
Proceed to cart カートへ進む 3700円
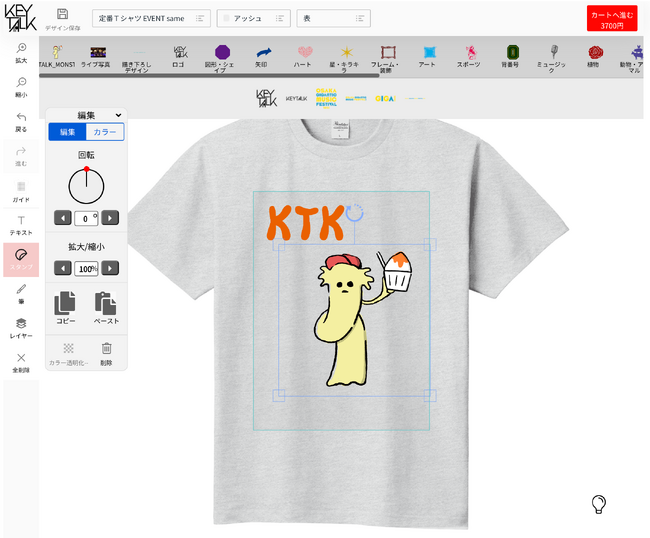[x=612, y=19]
